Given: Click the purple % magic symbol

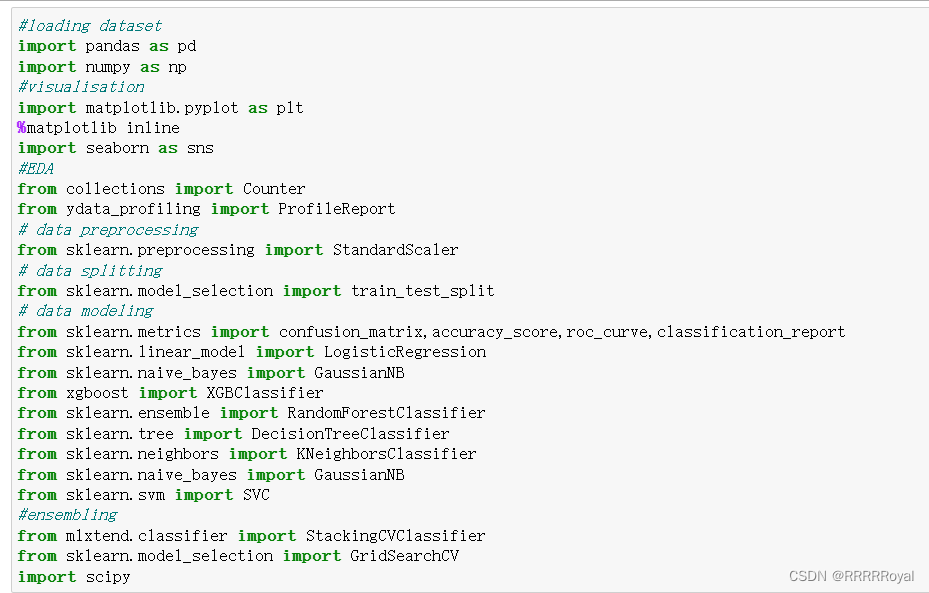Looking at the screenshot, I should pyautogui.click(x=22, y=127).
